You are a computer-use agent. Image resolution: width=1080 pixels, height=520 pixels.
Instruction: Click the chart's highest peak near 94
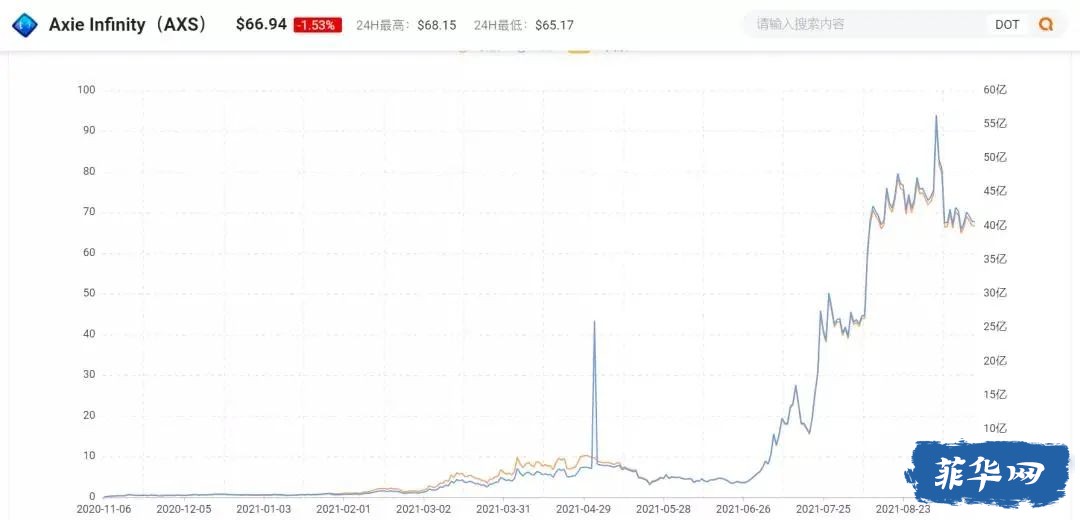point(936,116)
